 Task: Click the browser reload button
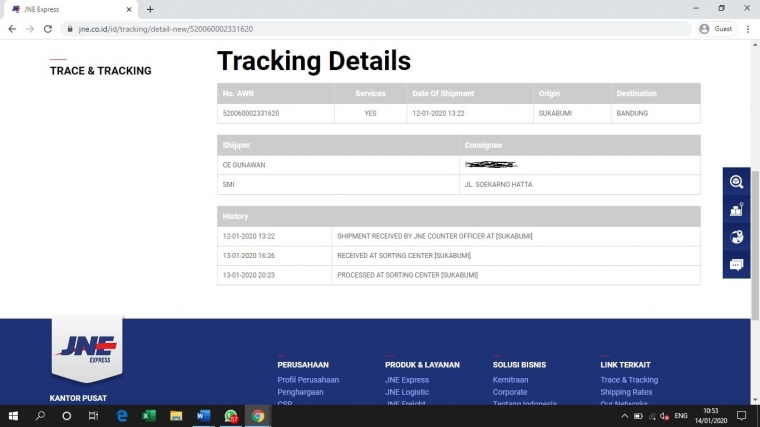pyautogui.click(x=47, y=29)
